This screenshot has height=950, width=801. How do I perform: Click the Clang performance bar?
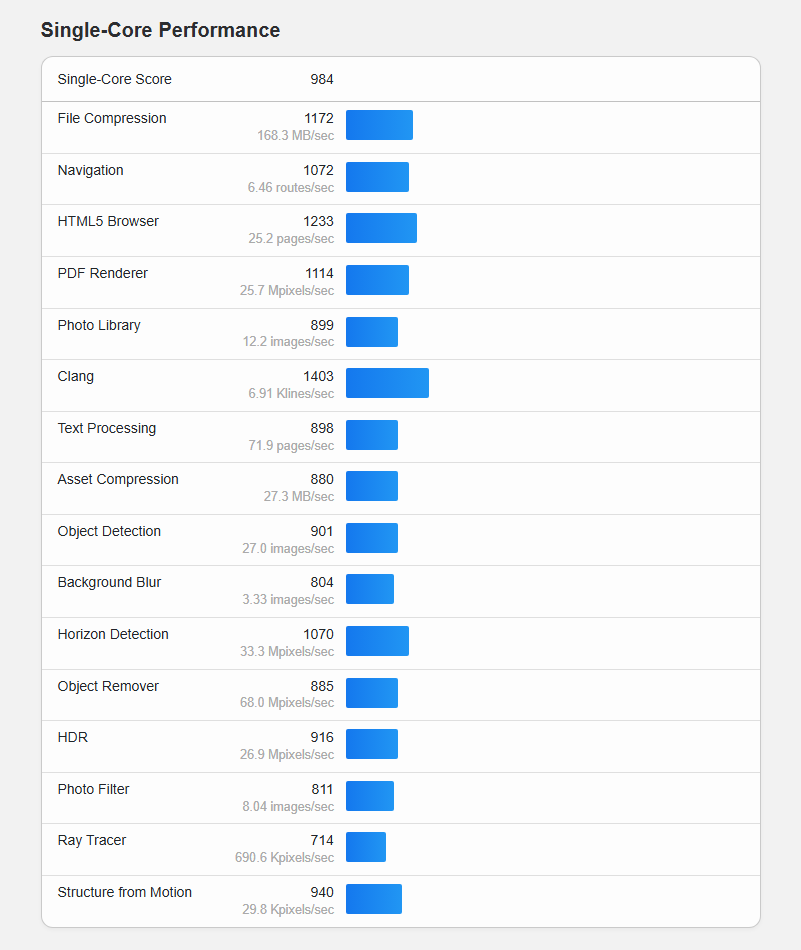[387, 383]
